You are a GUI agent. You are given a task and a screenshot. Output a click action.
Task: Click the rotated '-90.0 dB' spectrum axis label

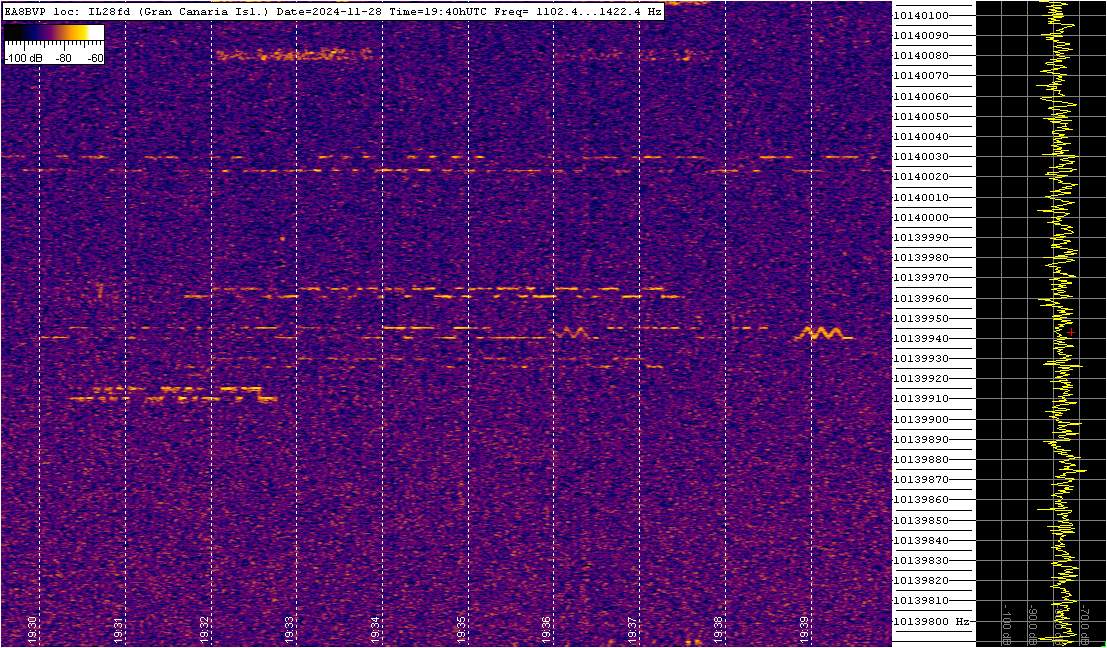(x=1031, y=625)
